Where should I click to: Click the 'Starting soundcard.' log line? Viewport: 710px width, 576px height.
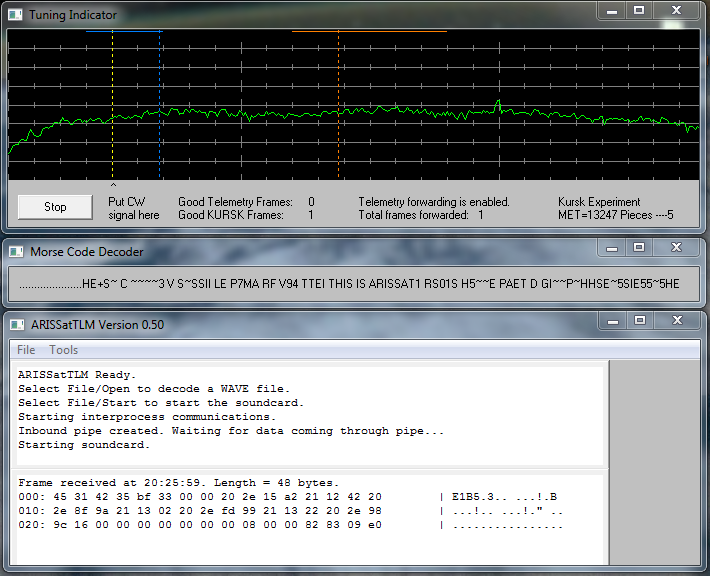(84, 445)
